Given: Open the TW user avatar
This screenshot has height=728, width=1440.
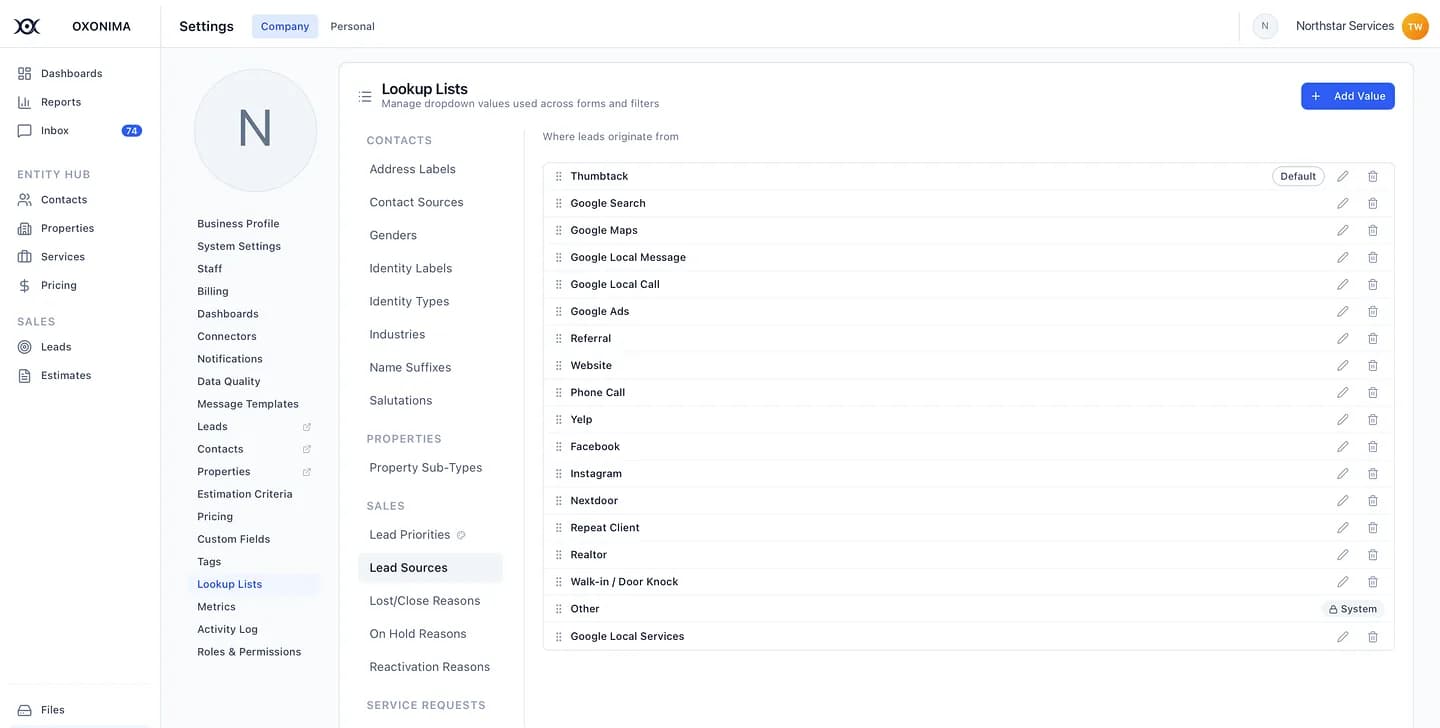Looking at the screenshot, I should click(1415, 26).
